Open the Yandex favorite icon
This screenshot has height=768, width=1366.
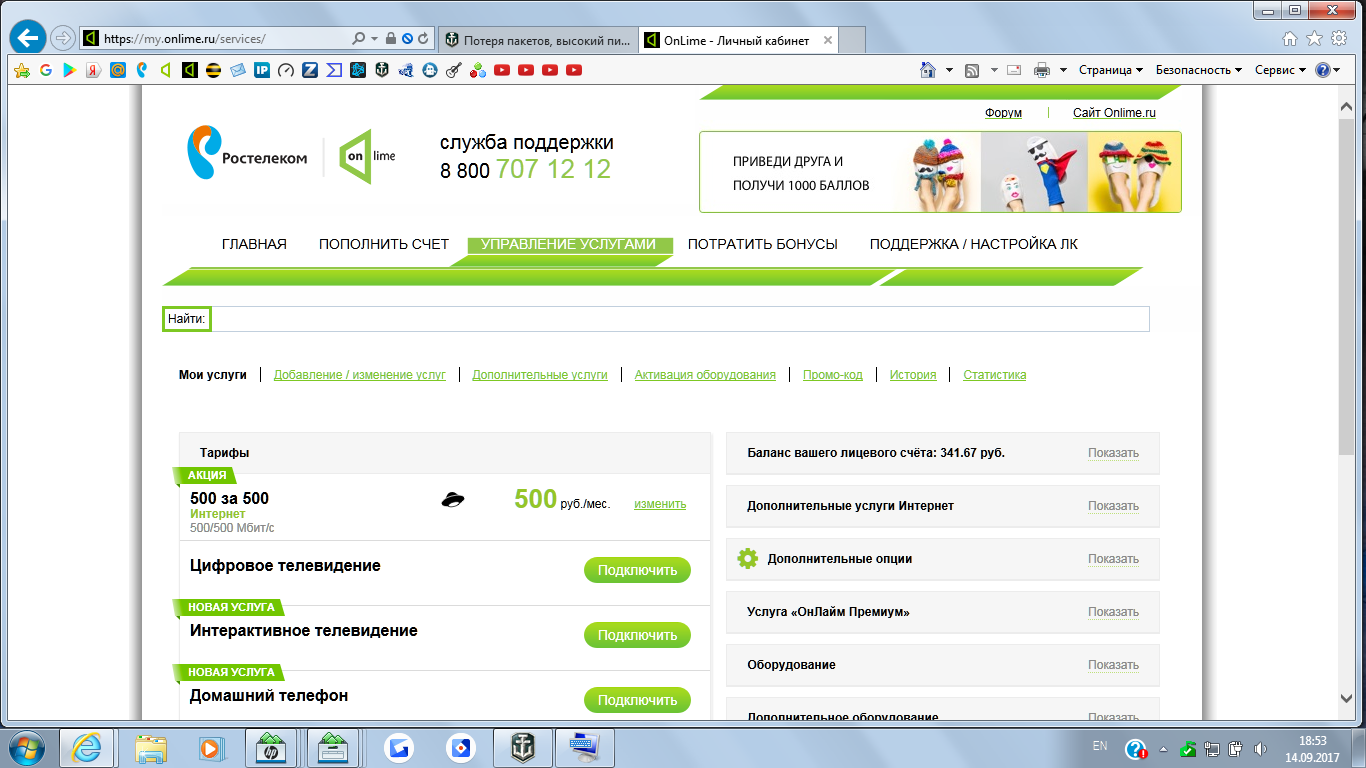(93, 70)
